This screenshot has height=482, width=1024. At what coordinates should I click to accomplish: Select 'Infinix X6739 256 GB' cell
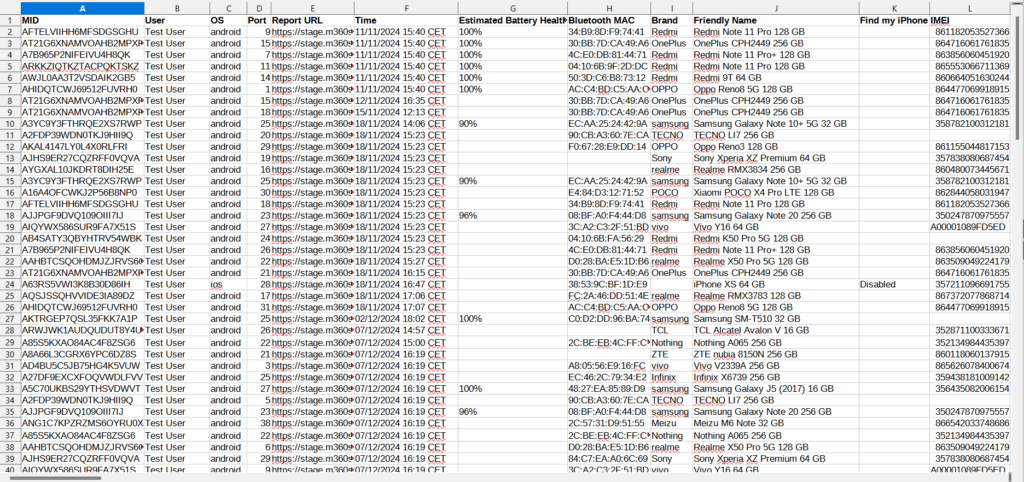click(775, 377)
